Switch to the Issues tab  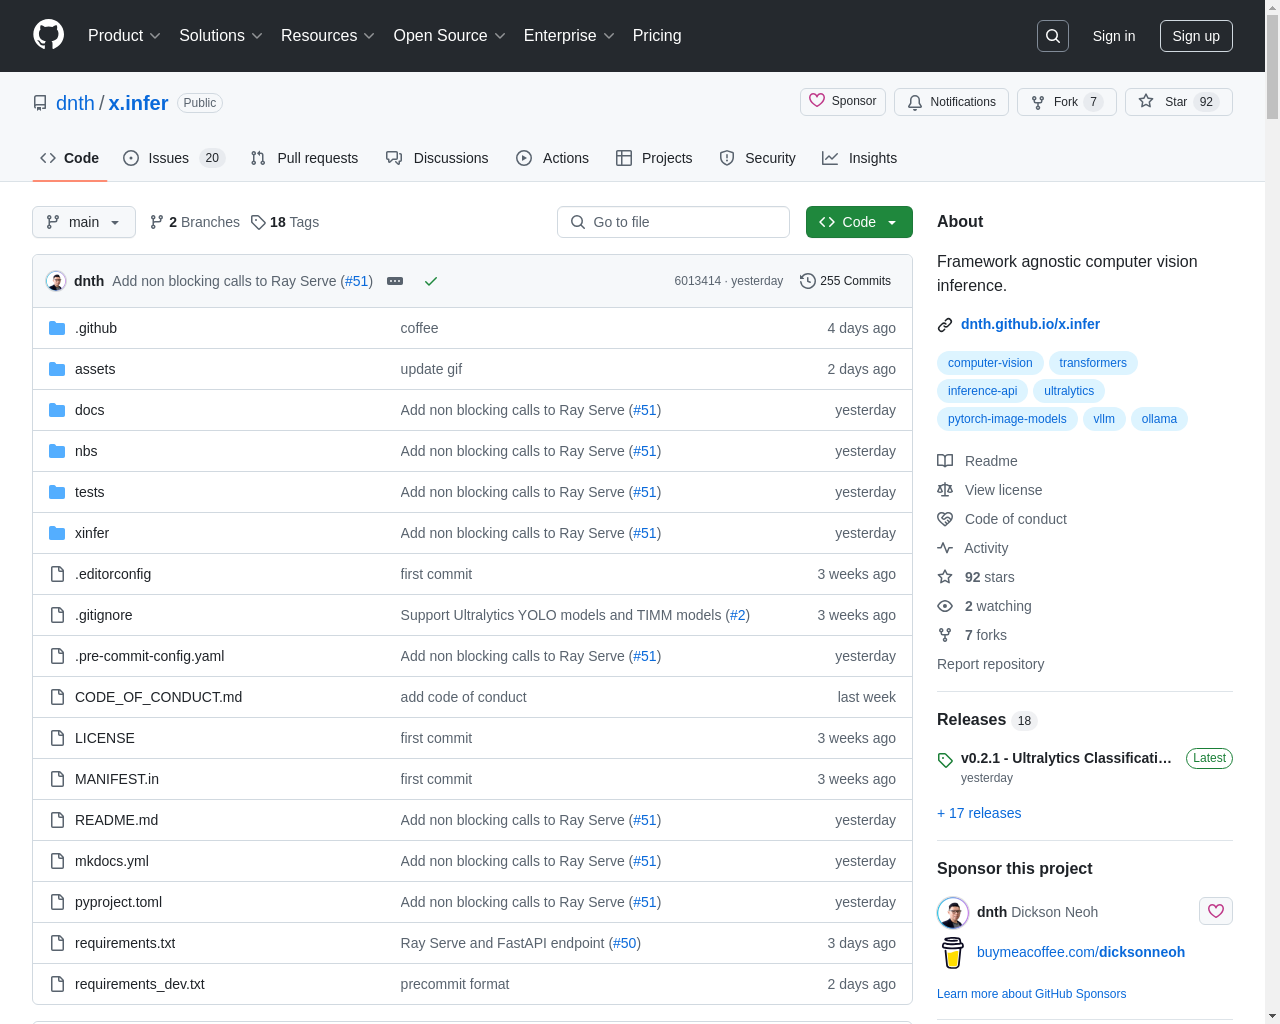tap(174, 158)
